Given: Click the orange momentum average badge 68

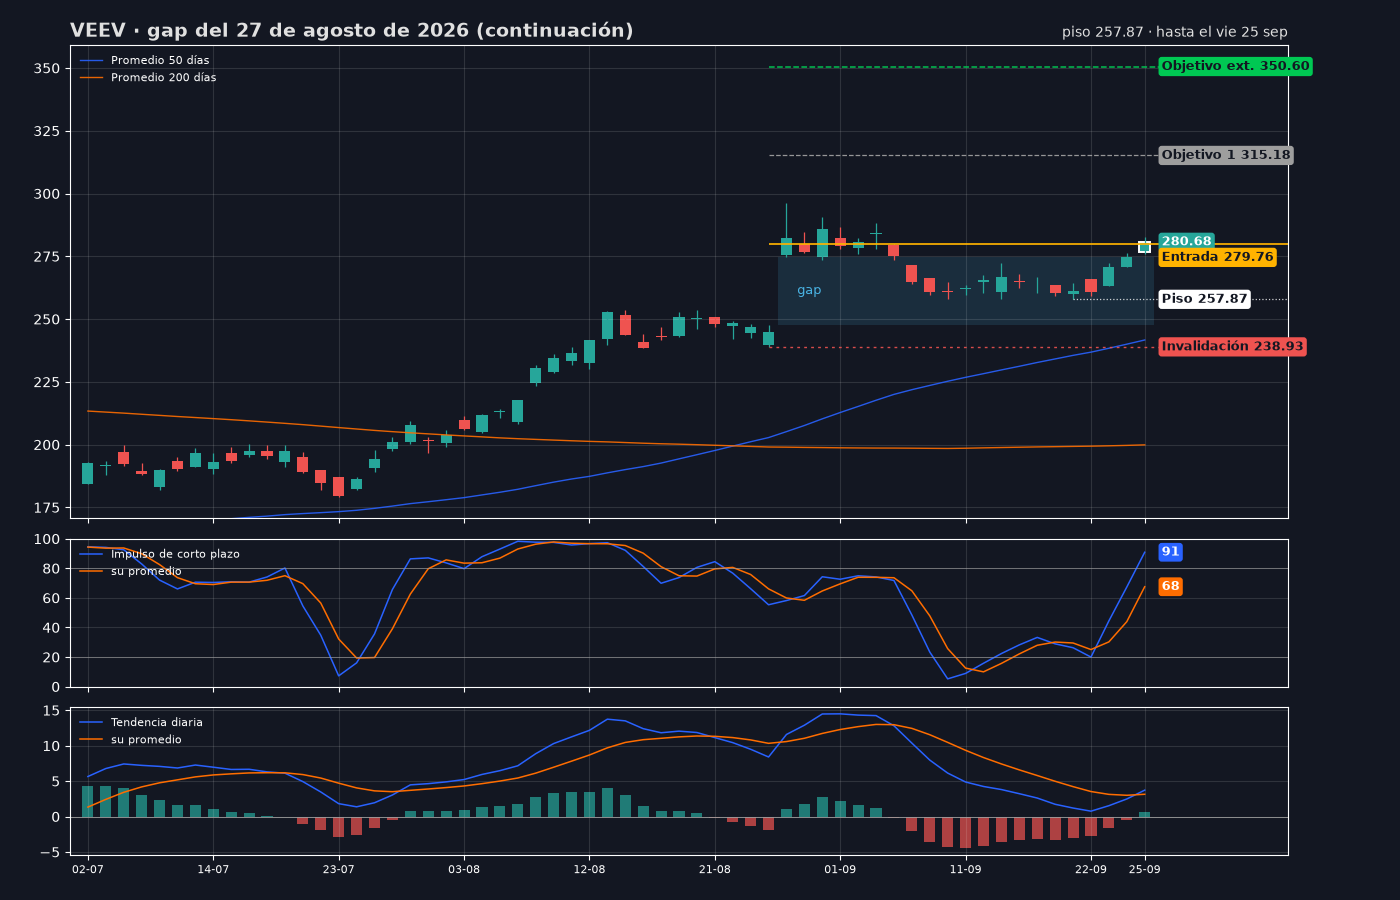Looking at the screenshot, I should 1170,586.
